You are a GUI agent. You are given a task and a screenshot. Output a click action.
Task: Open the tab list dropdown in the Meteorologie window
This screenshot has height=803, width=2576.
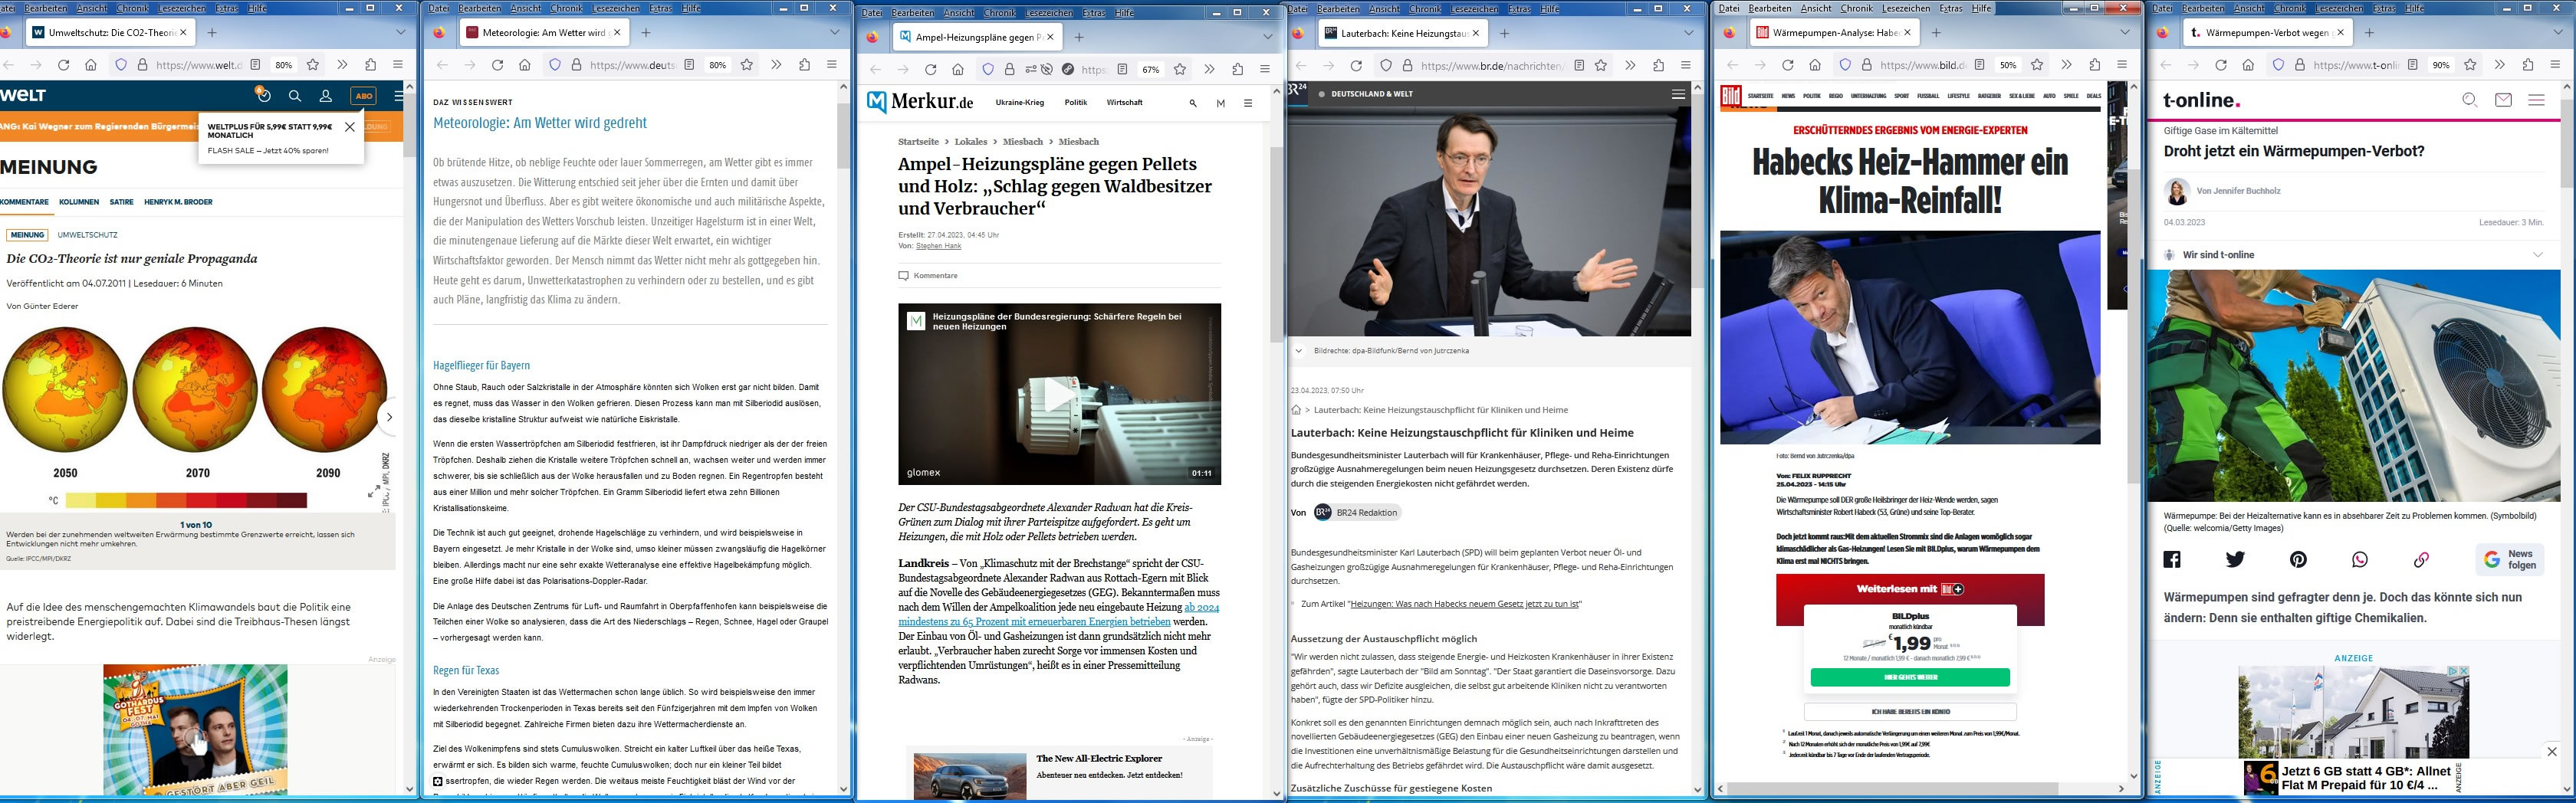[x=835, y=32]
